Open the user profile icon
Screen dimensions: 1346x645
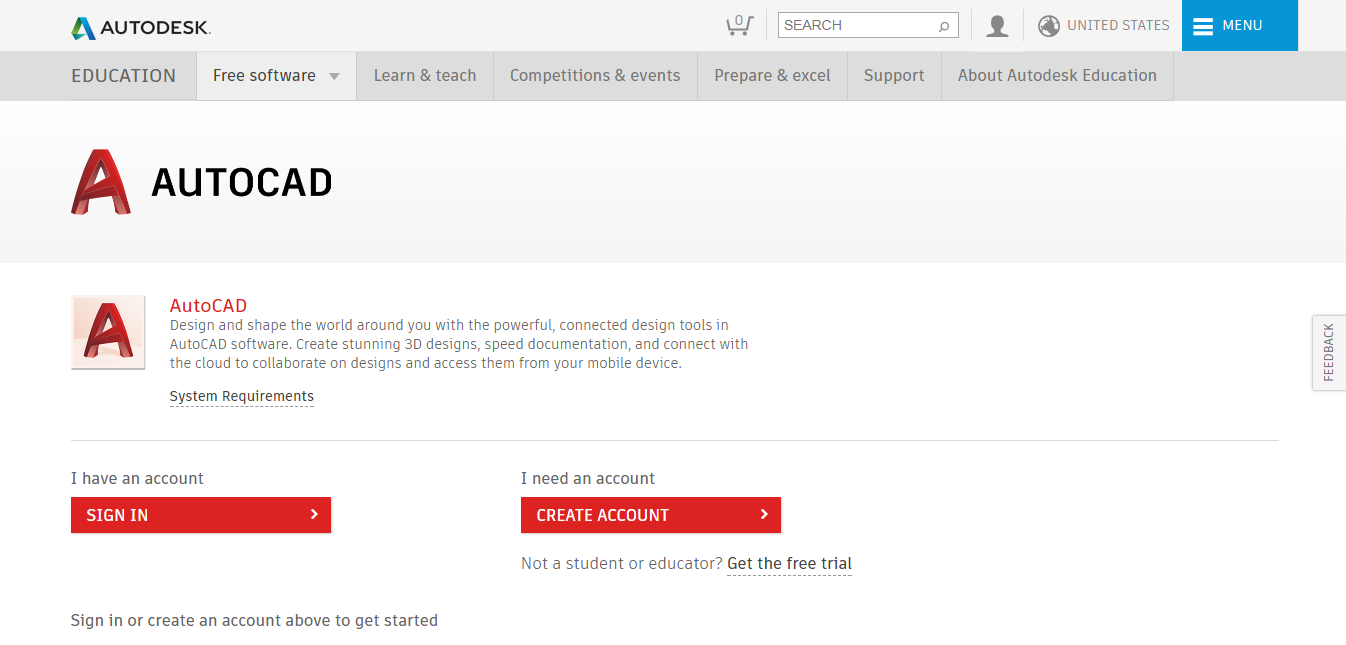[x=997, y=26]
